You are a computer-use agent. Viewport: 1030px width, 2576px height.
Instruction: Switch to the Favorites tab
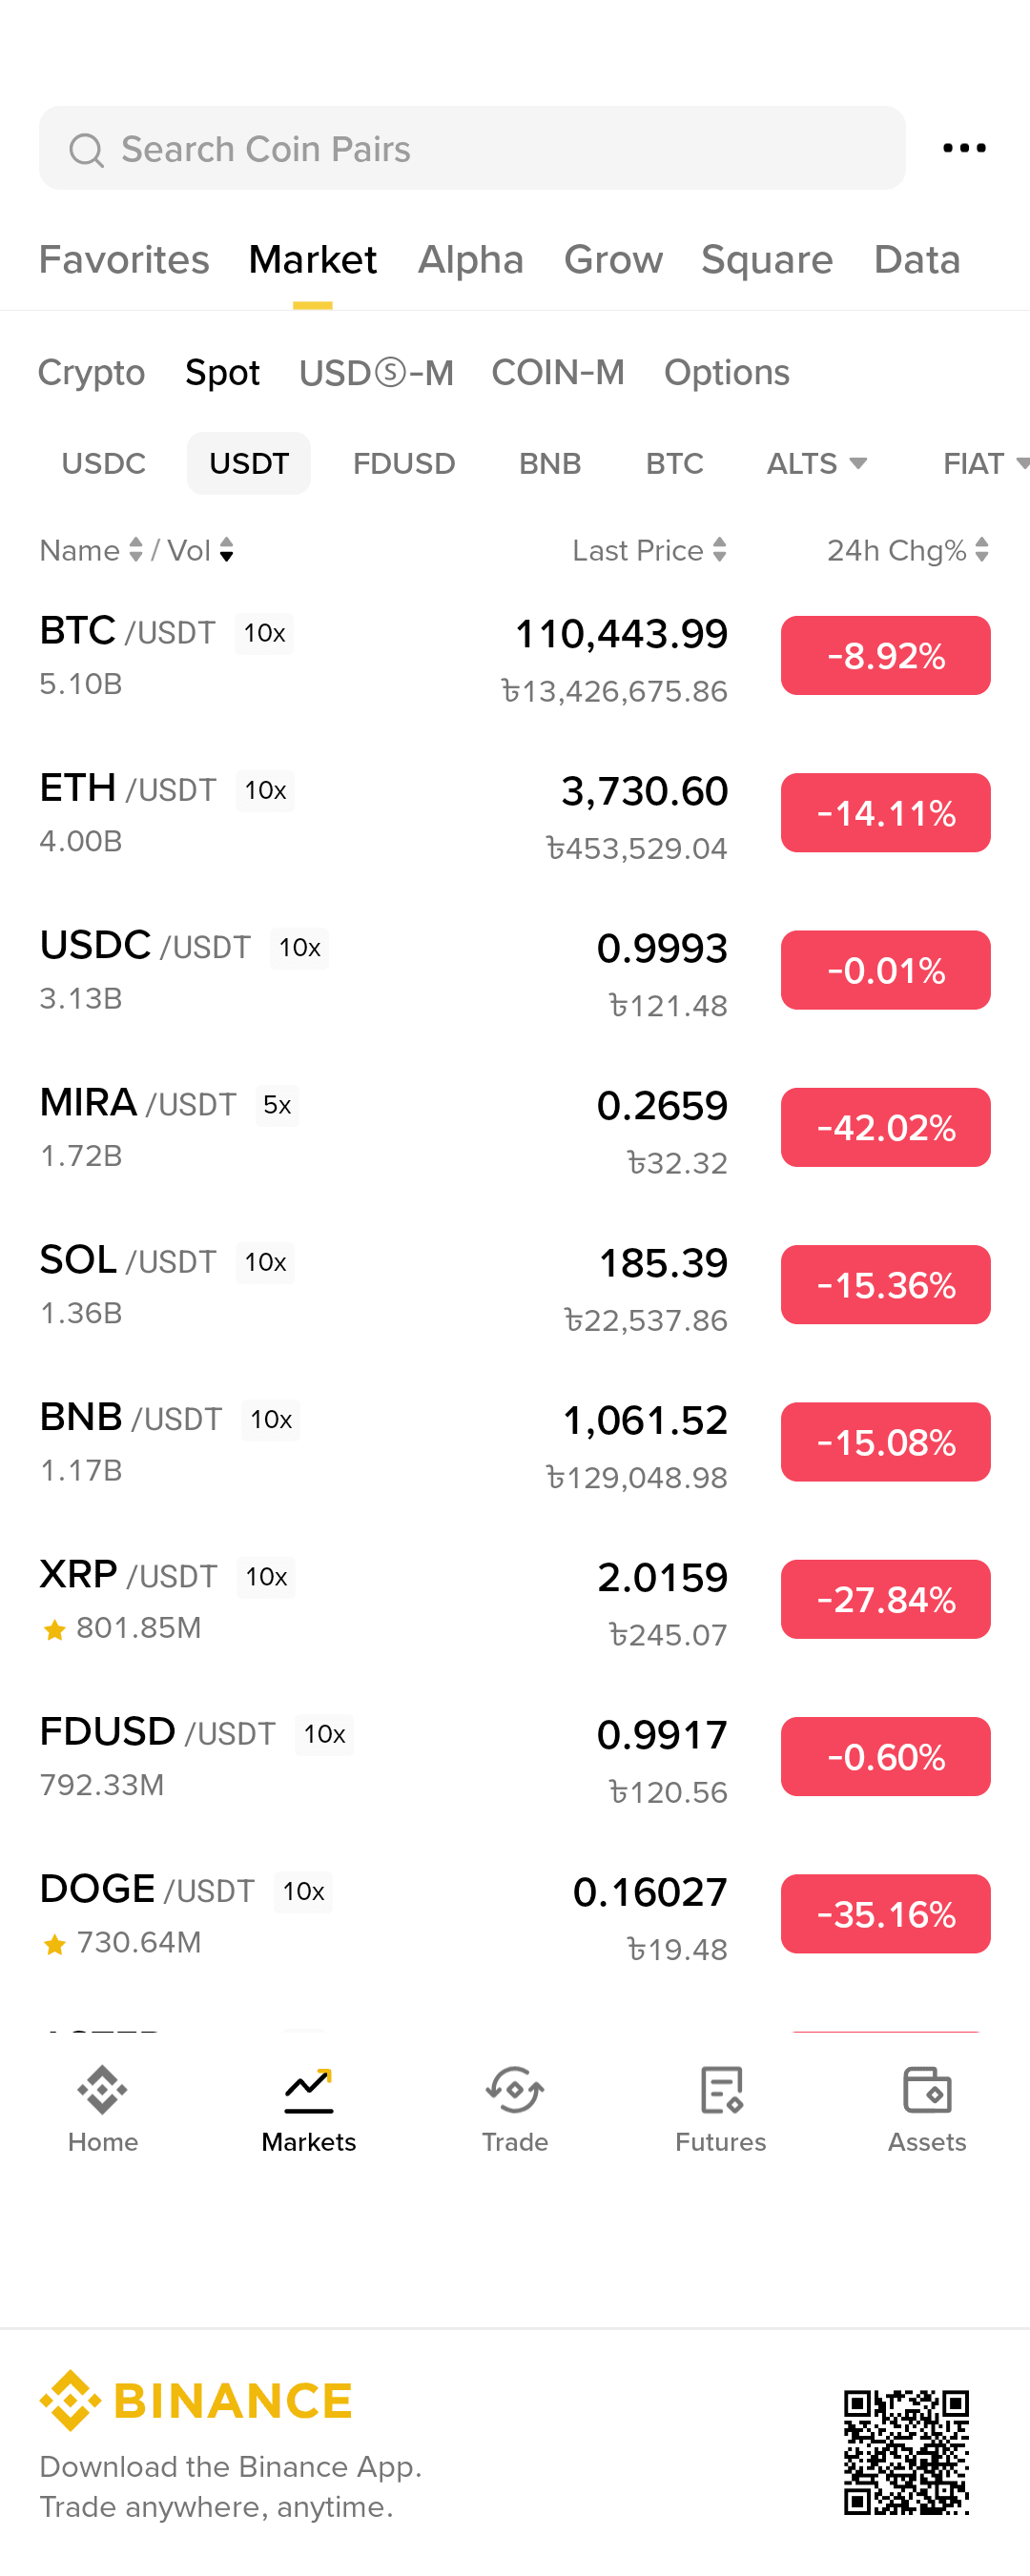tap(124, 260)
